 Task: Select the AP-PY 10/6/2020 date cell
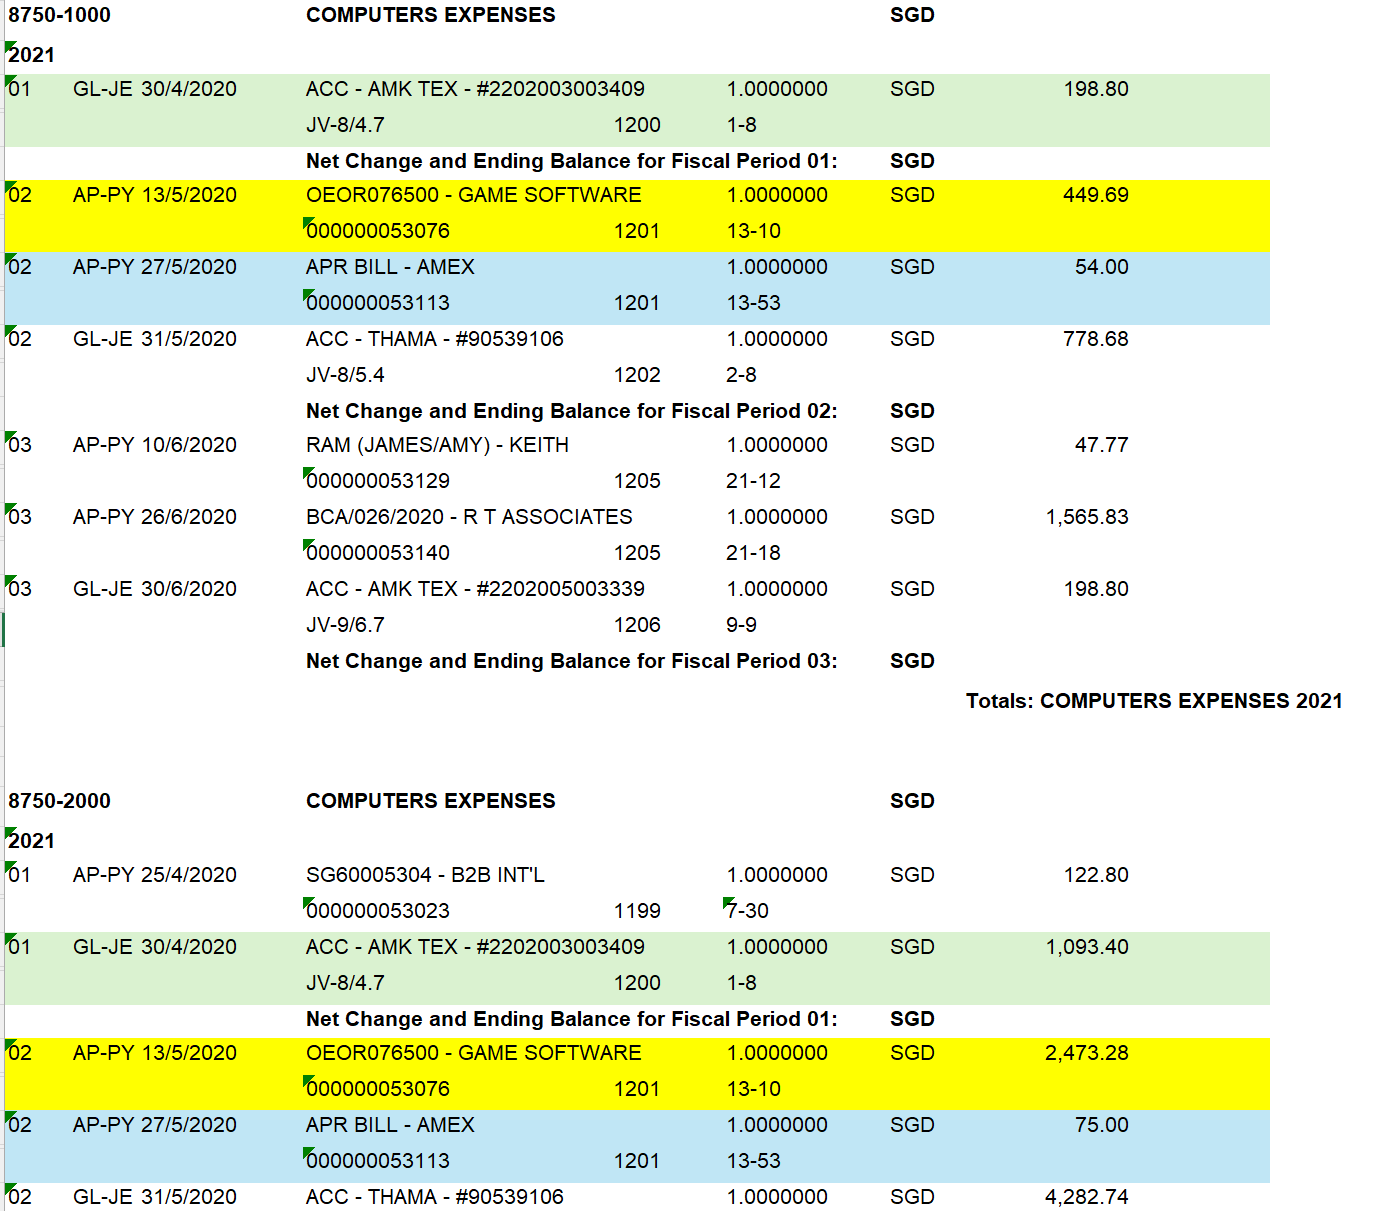click(x=155, y=445)
